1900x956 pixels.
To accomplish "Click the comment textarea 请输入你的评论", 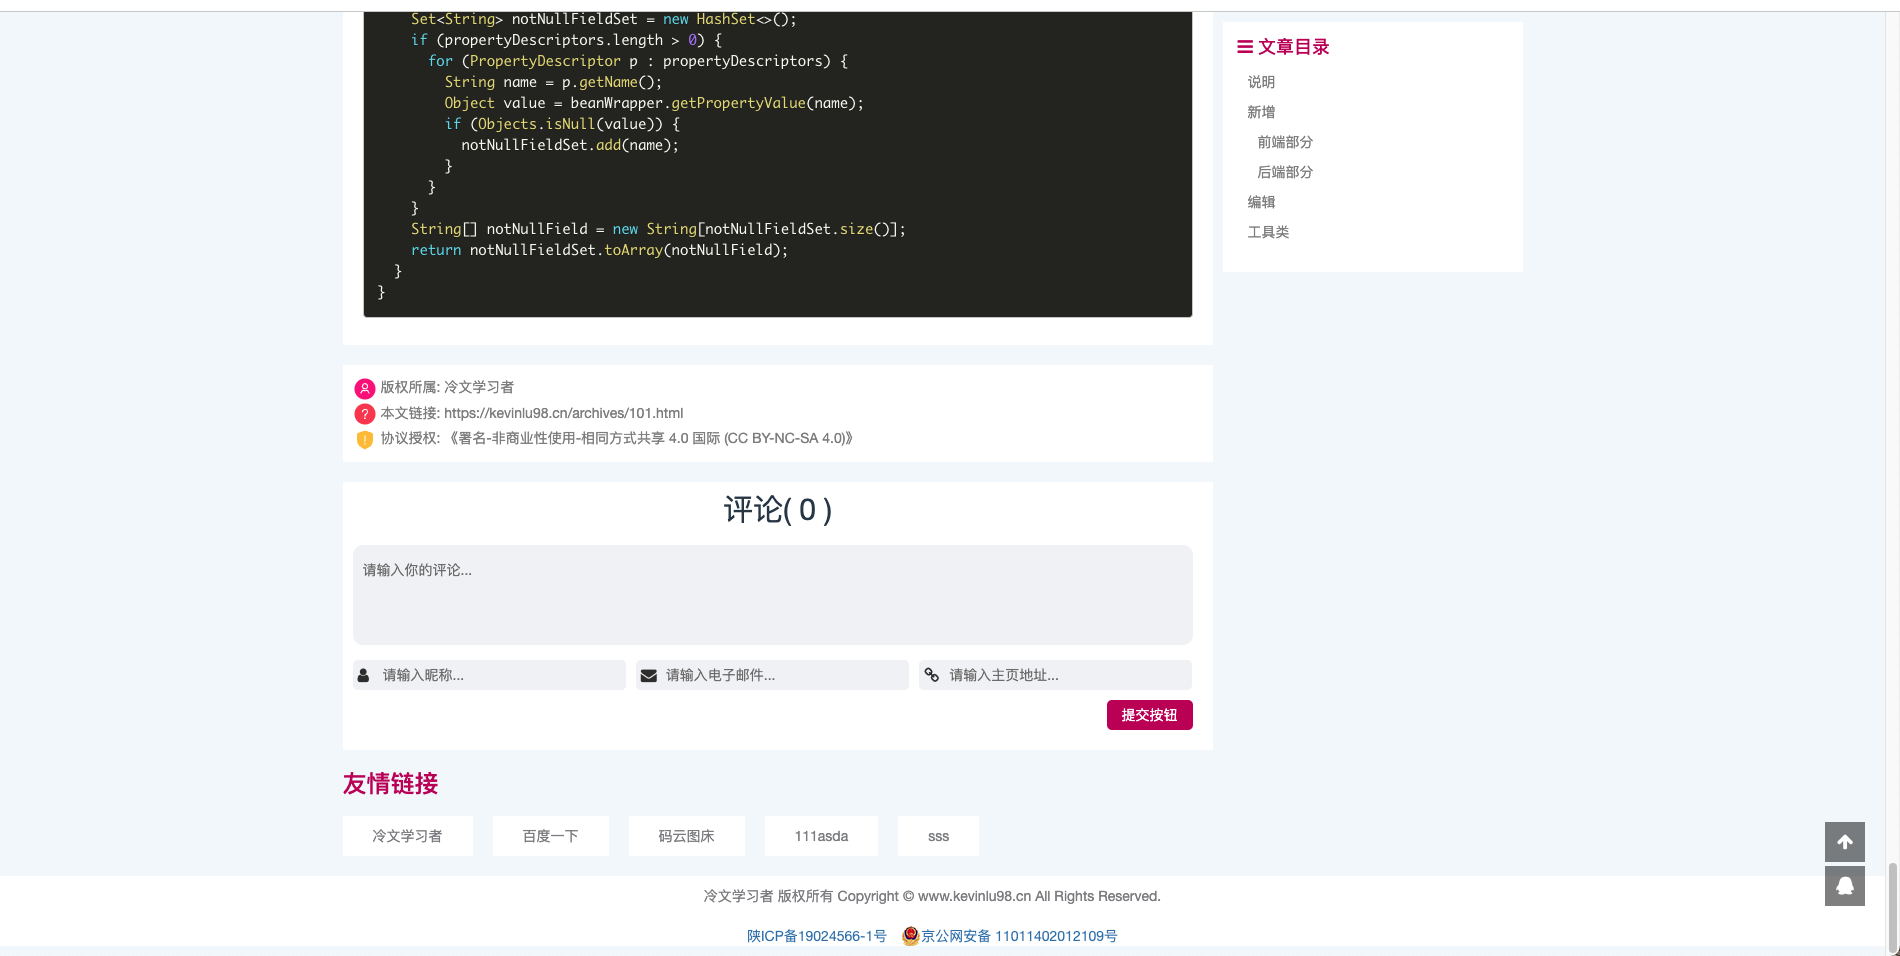I will pyautogui.click(x=773, y=595).
